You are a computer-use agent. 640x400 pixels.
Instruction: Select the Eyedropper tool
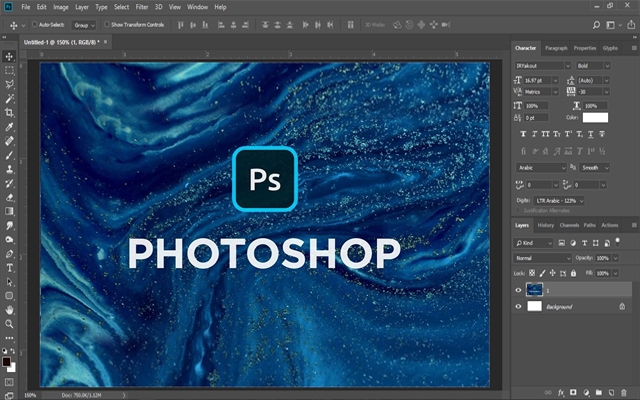[9, 127]
